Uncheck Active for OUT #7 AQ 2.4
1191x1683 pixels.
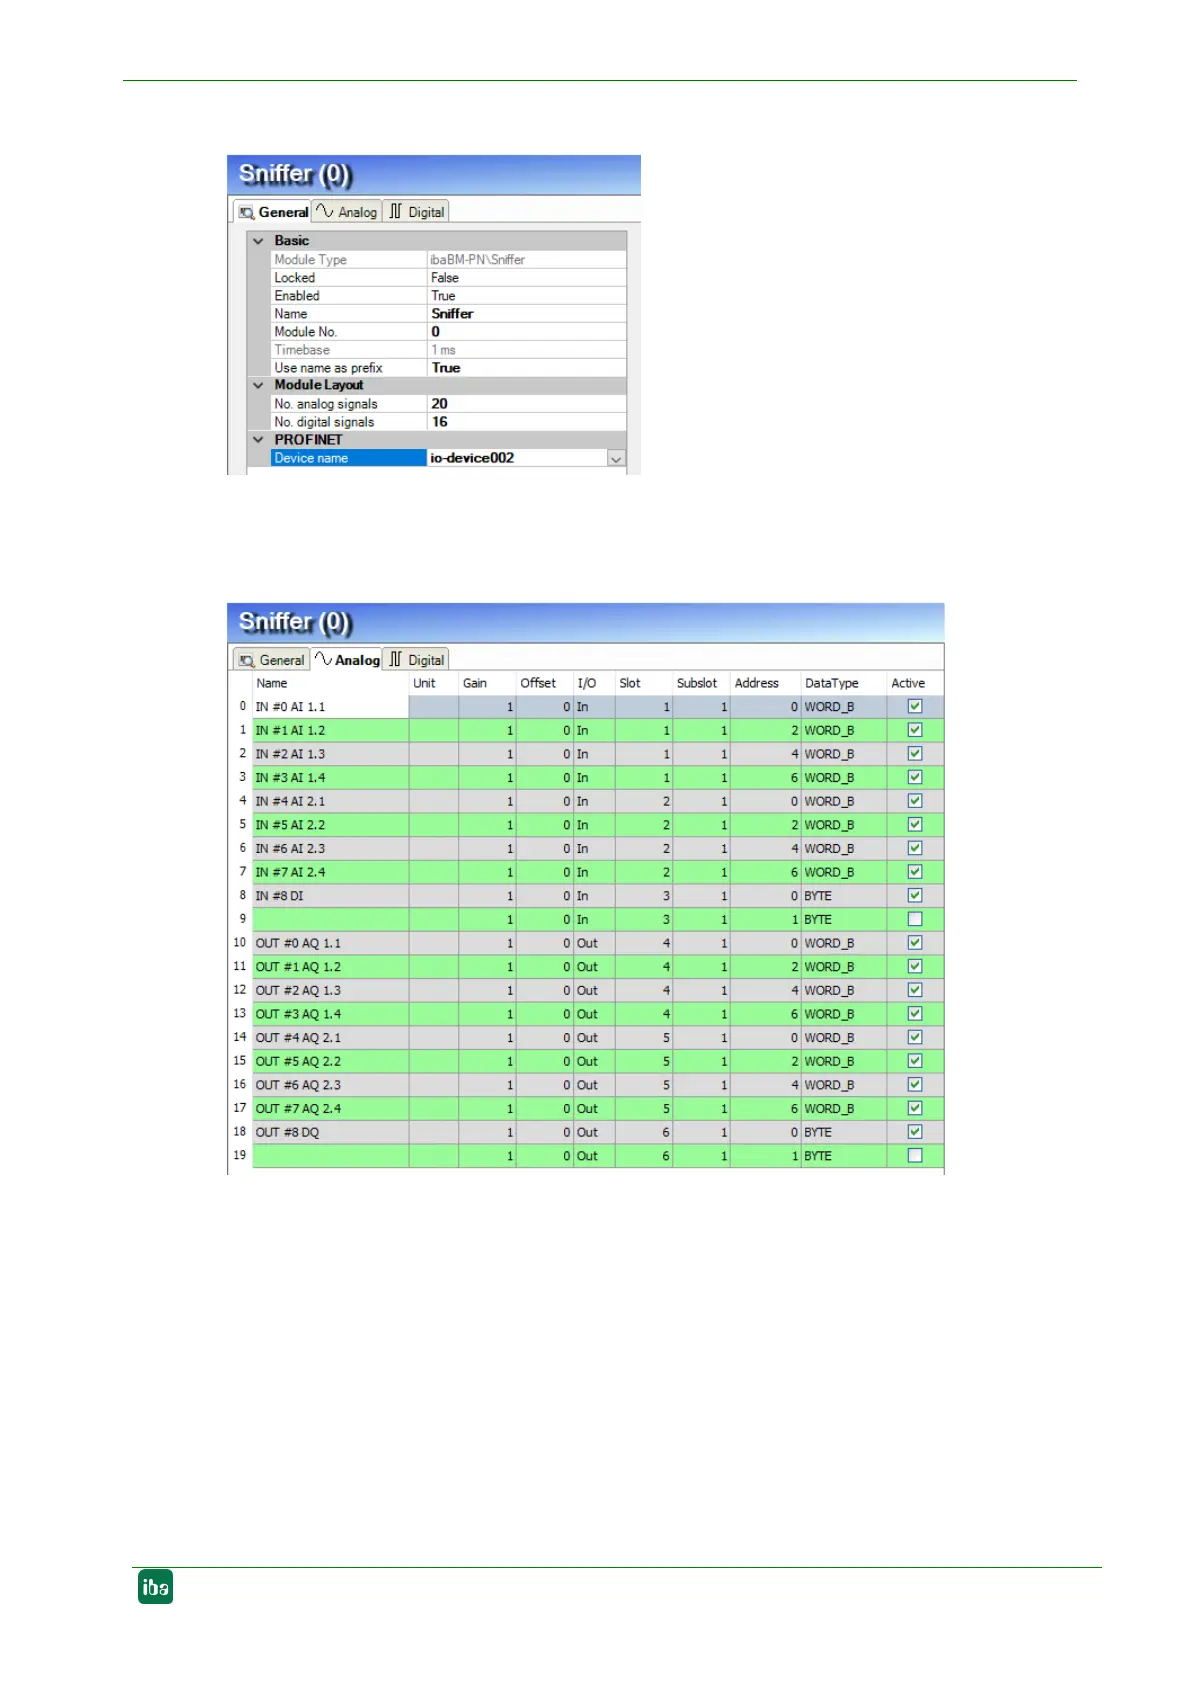click(x=914, y=1109)
